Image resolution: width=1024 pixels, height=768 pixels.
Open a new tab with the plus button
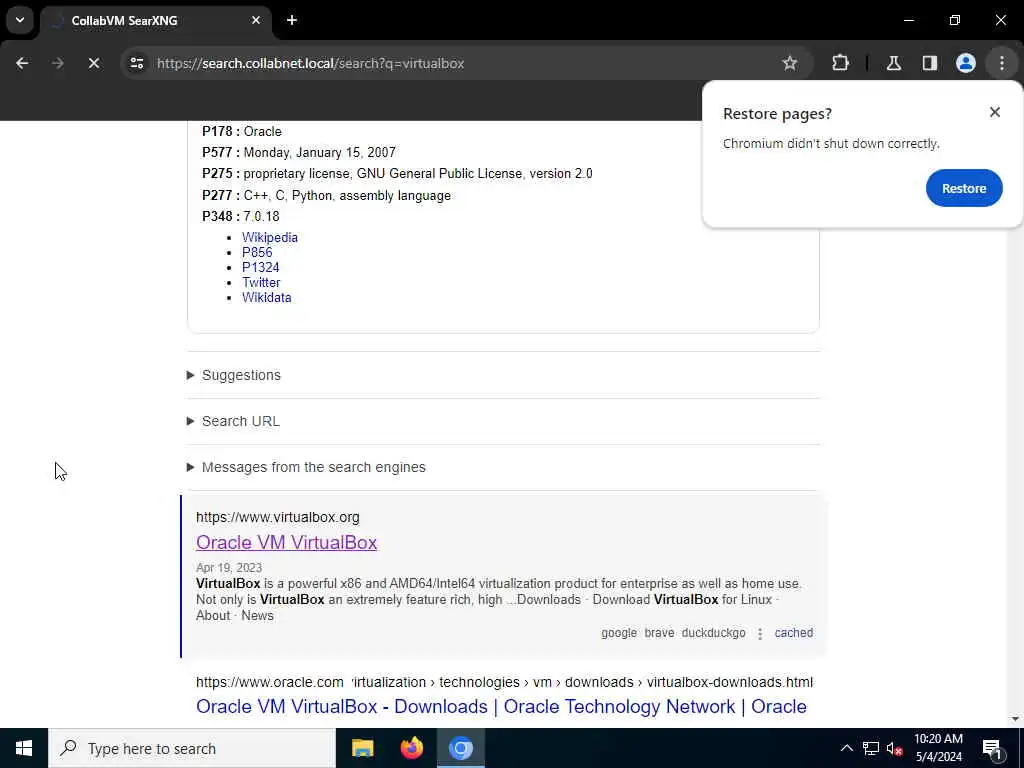(x=292, y=20)
